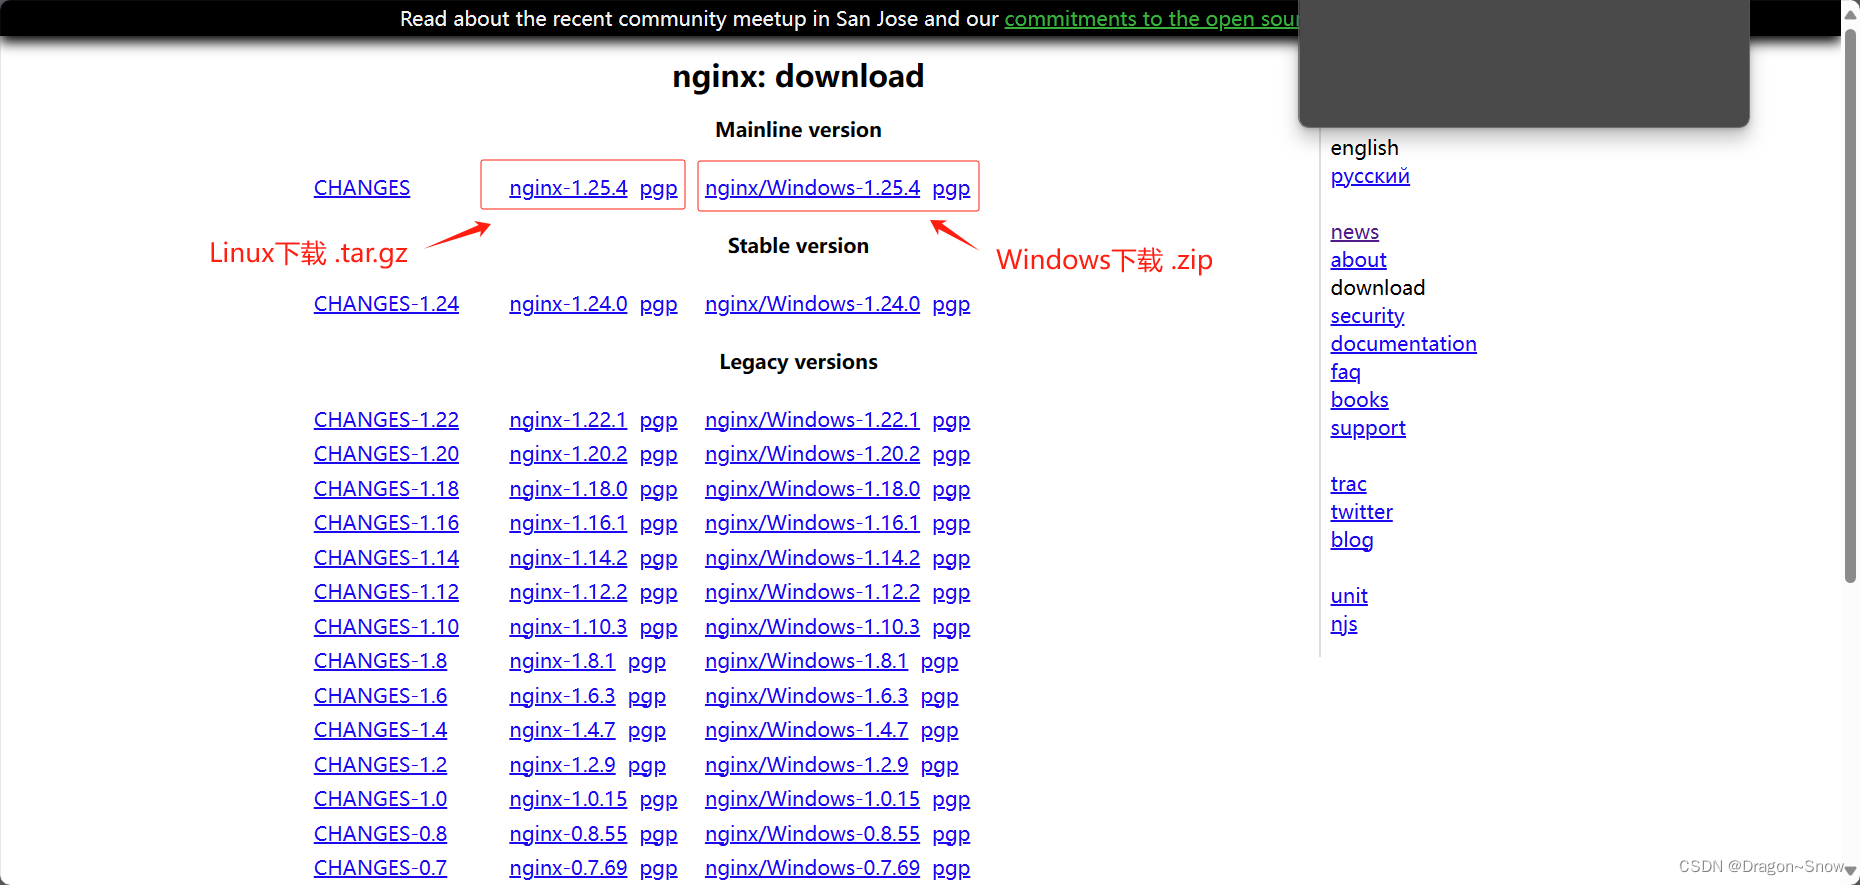Open documentation page in sidebar

(1403, 344)
